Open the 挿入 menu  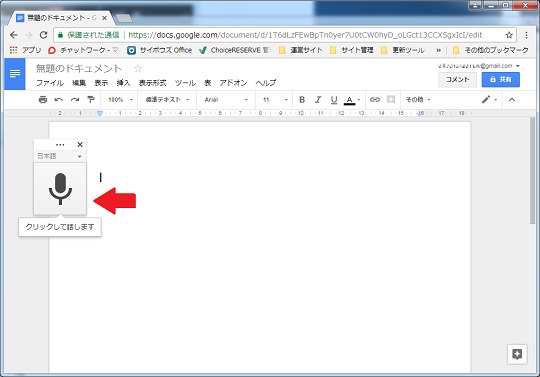coord(123,83)
